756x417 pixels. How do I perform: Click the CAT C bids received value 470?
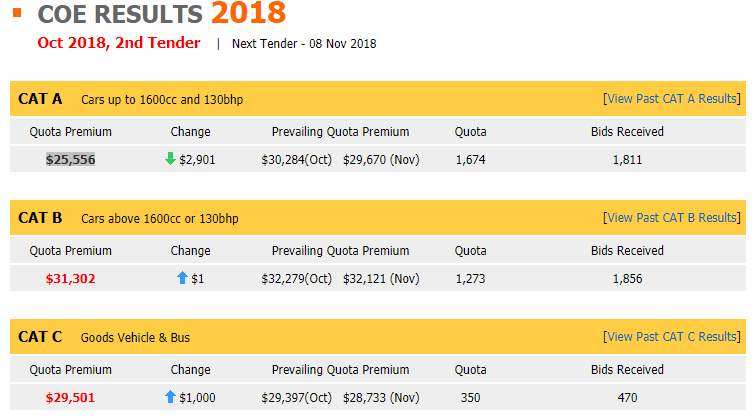coord(627,398)
